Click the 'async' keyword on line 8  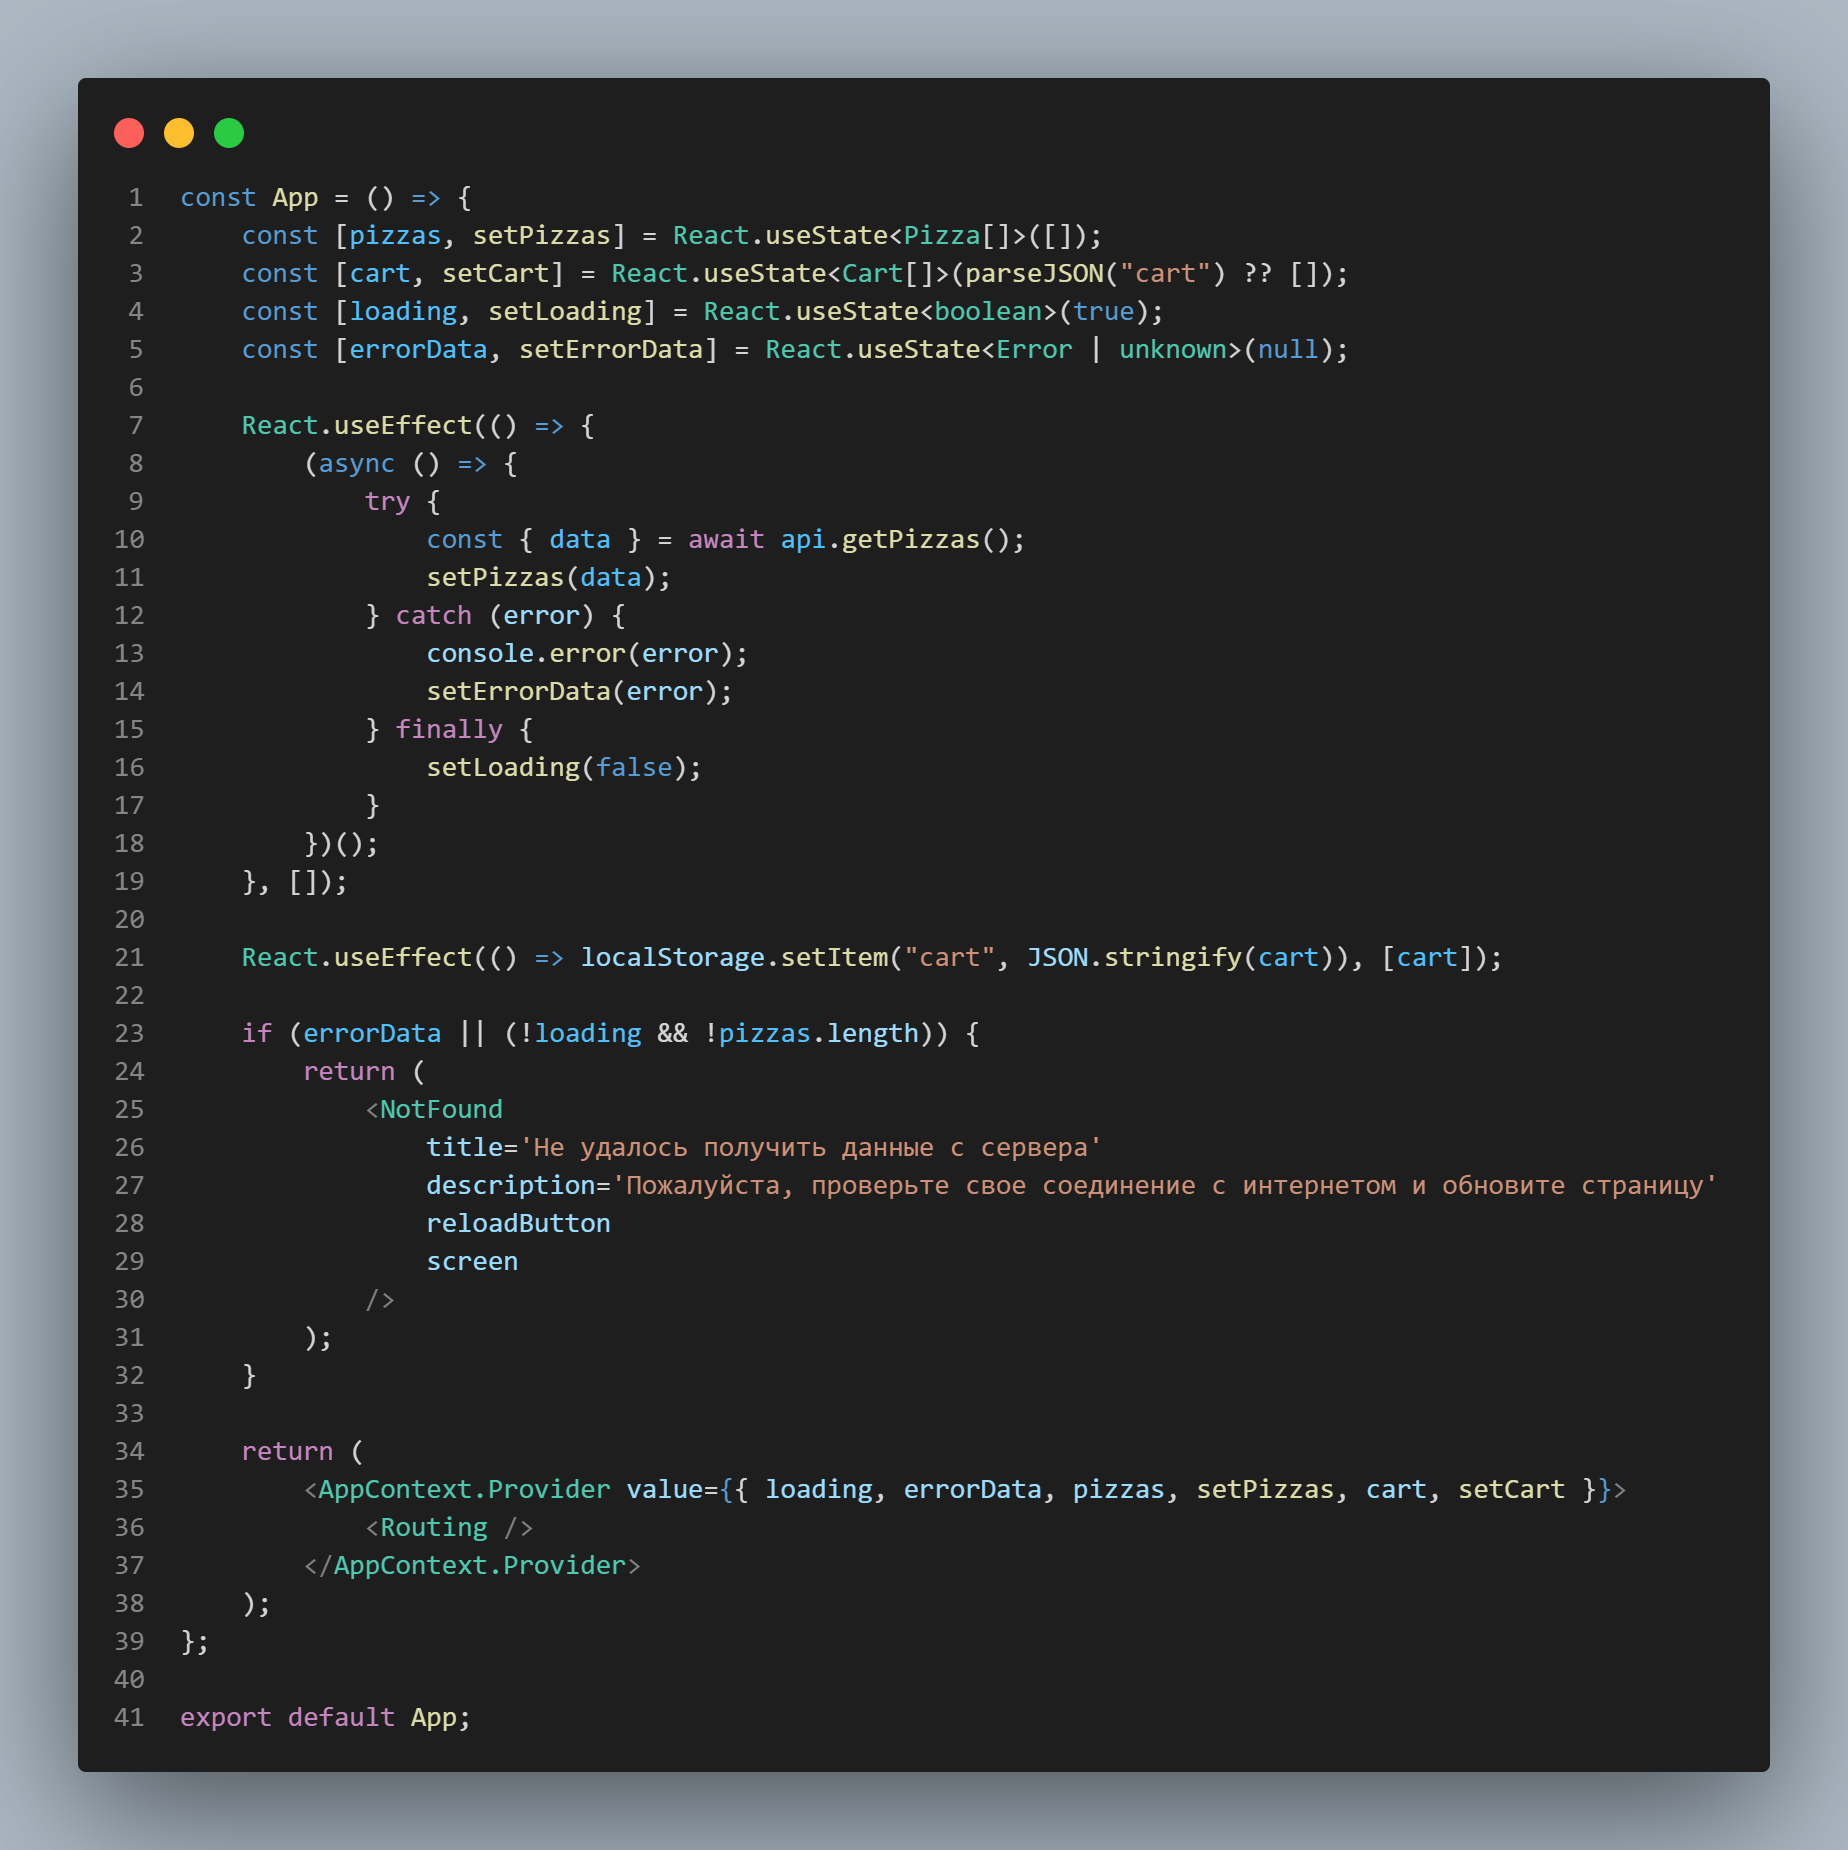click(357, 464)
